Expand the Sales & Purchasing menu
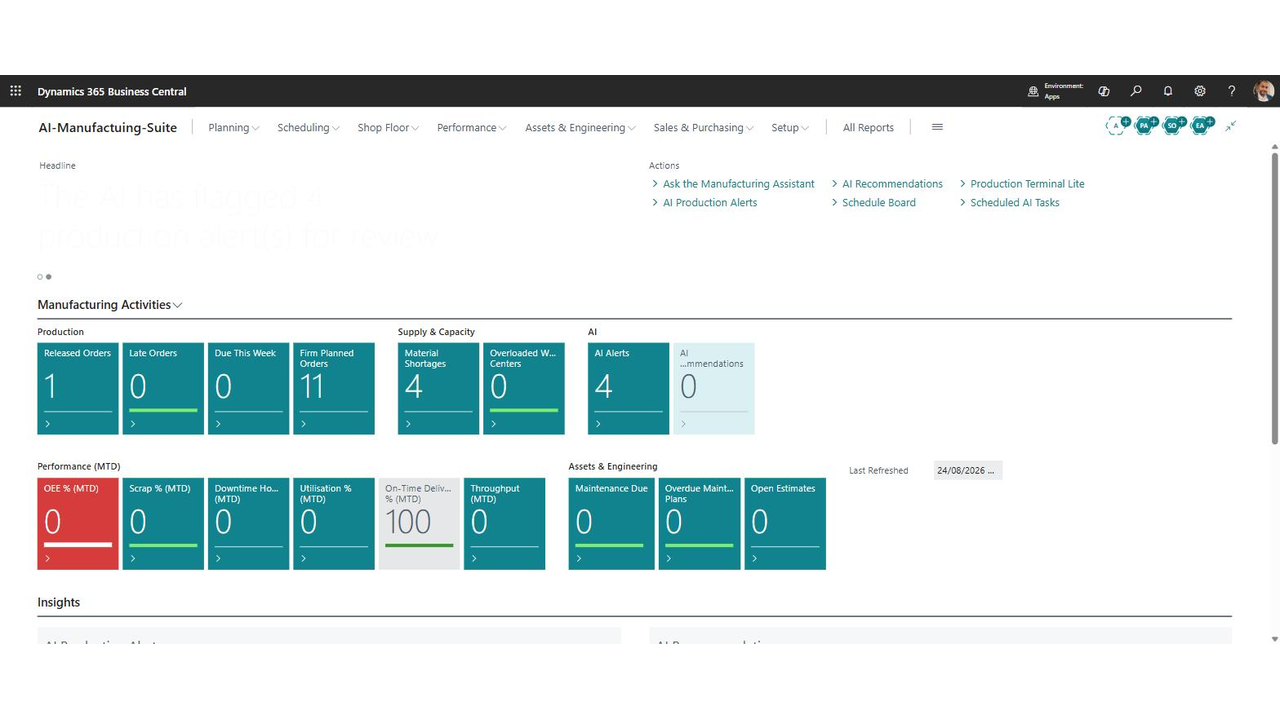This screenshot has height=720, width=1280. coord(703,128)
